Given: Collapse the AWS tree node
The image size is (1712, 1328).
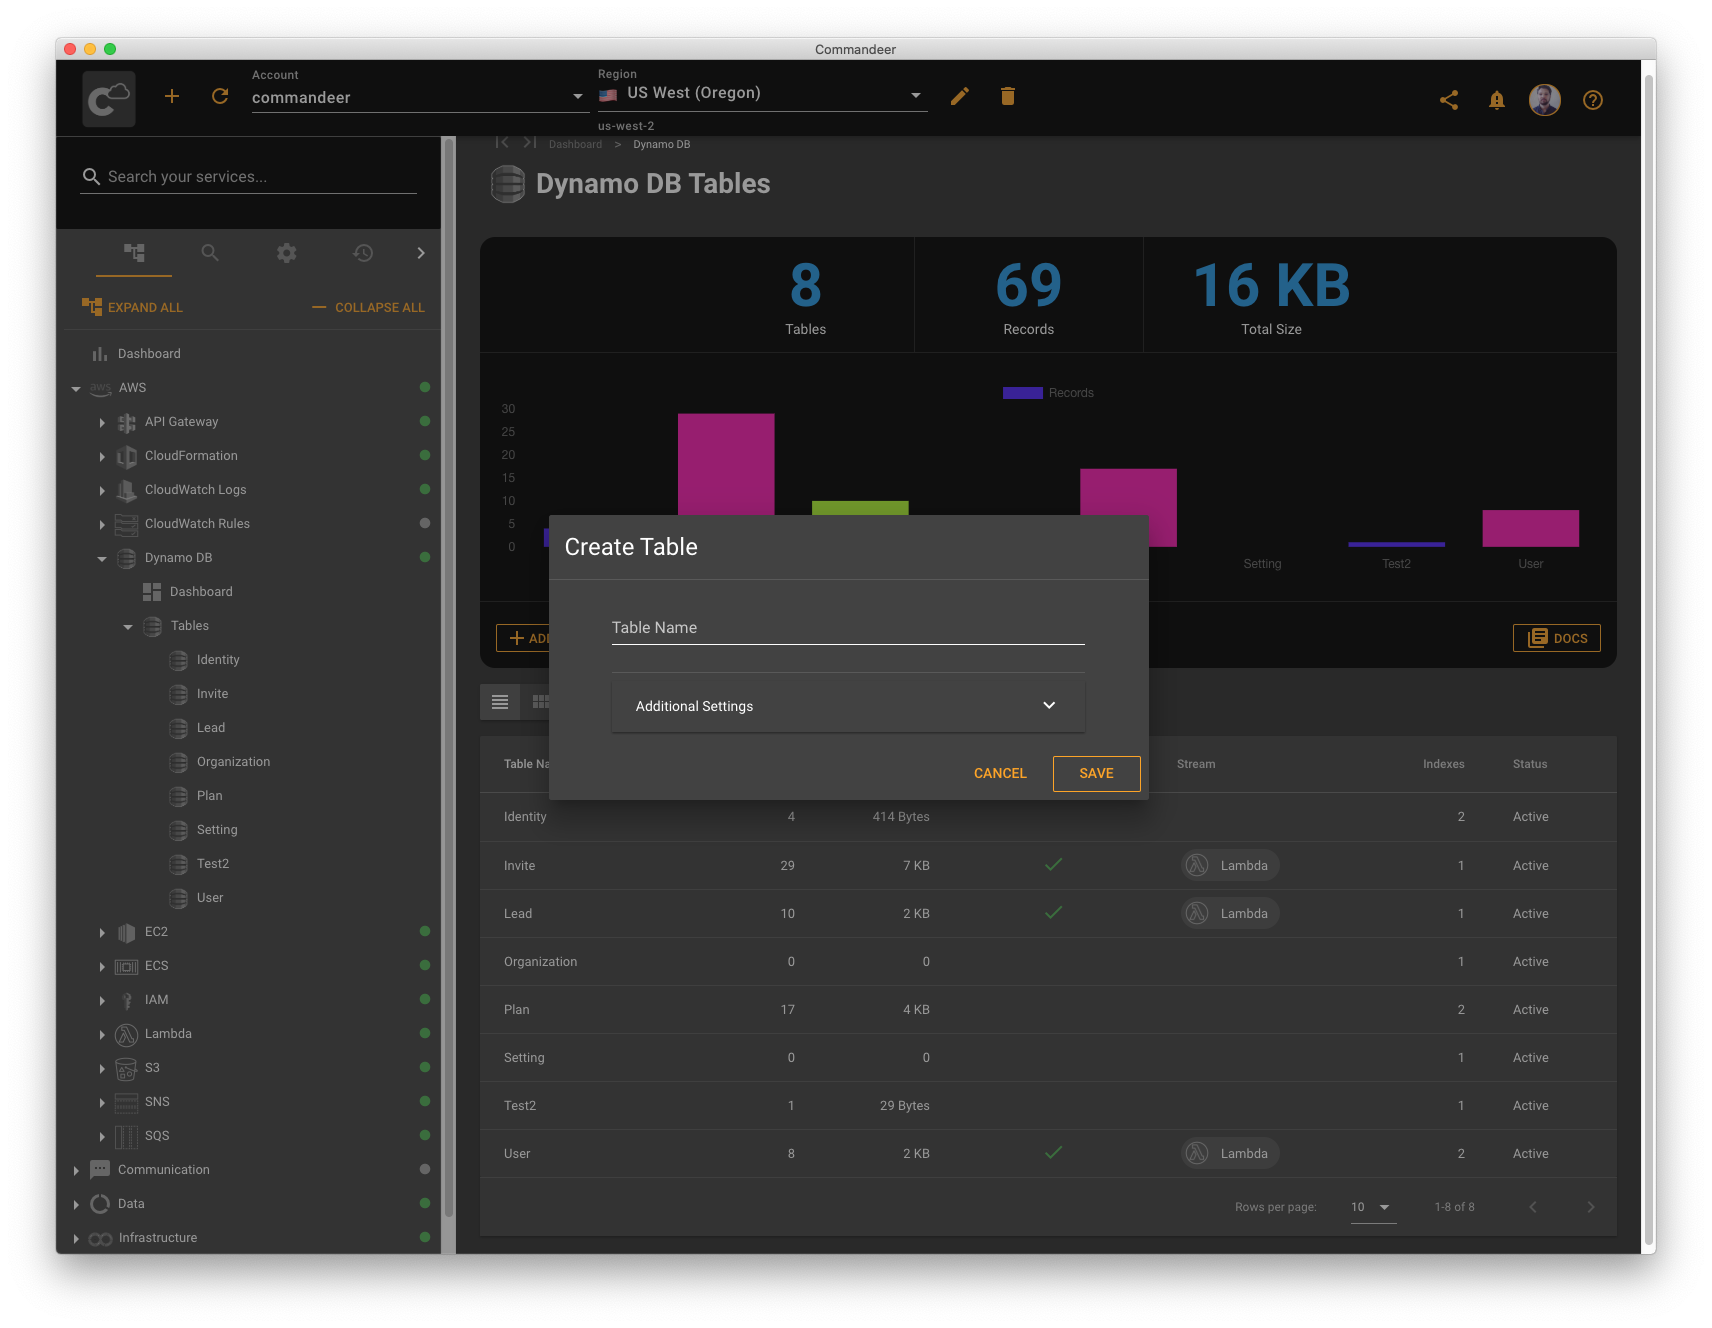Looking at the screenshot, I should coord(76,389).
